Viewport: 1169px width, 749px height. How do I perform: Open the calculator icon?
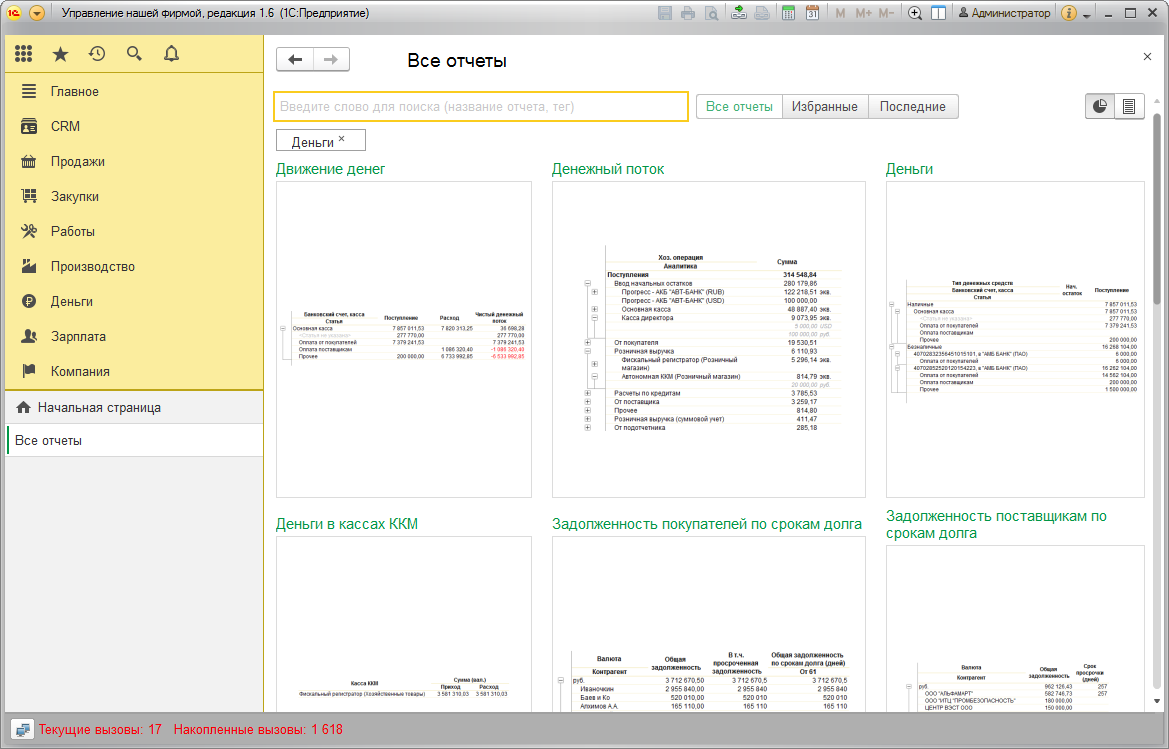click(788, 13)
